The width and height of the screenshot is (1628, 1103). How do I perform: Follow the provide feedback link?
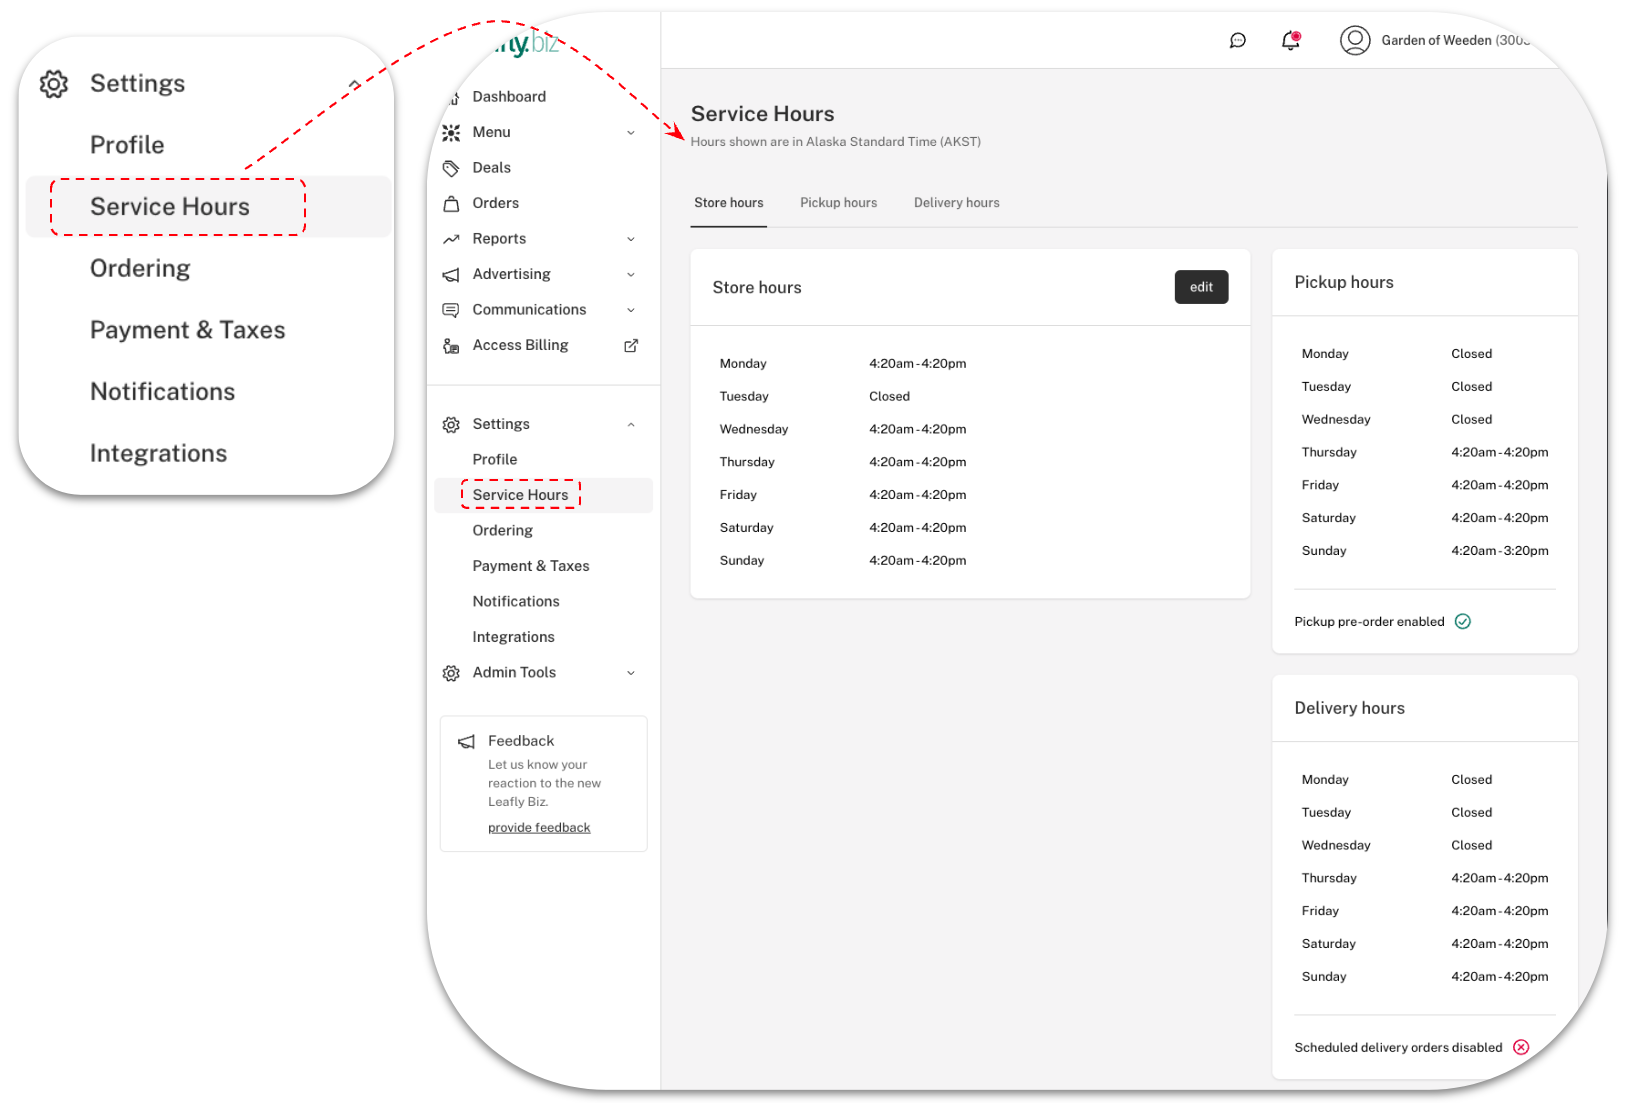click(x=539, y=828)
